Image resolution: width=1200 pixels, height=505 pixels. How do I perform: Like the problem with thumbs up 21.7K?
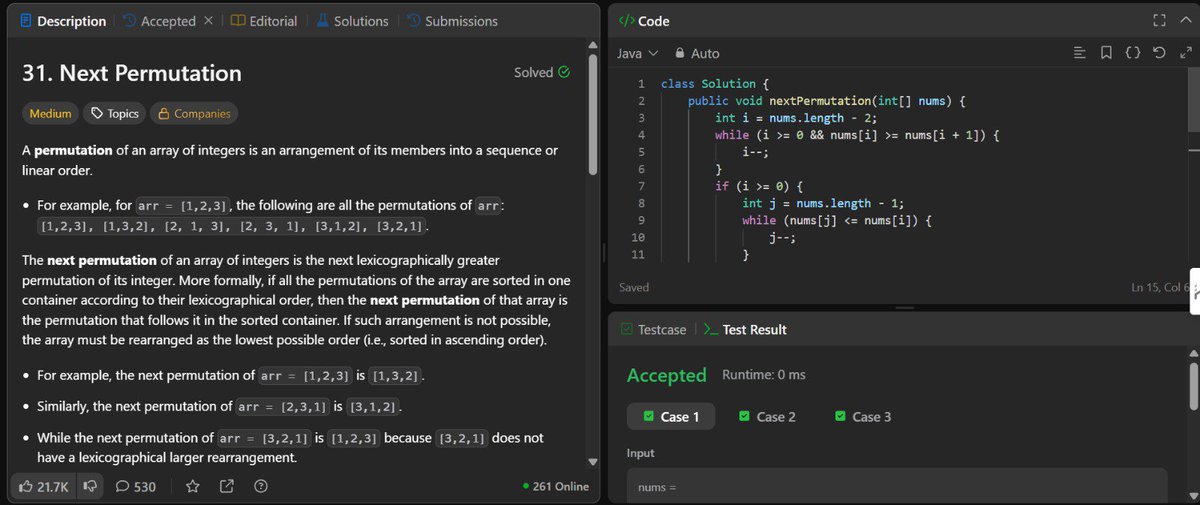pos(44,486)
